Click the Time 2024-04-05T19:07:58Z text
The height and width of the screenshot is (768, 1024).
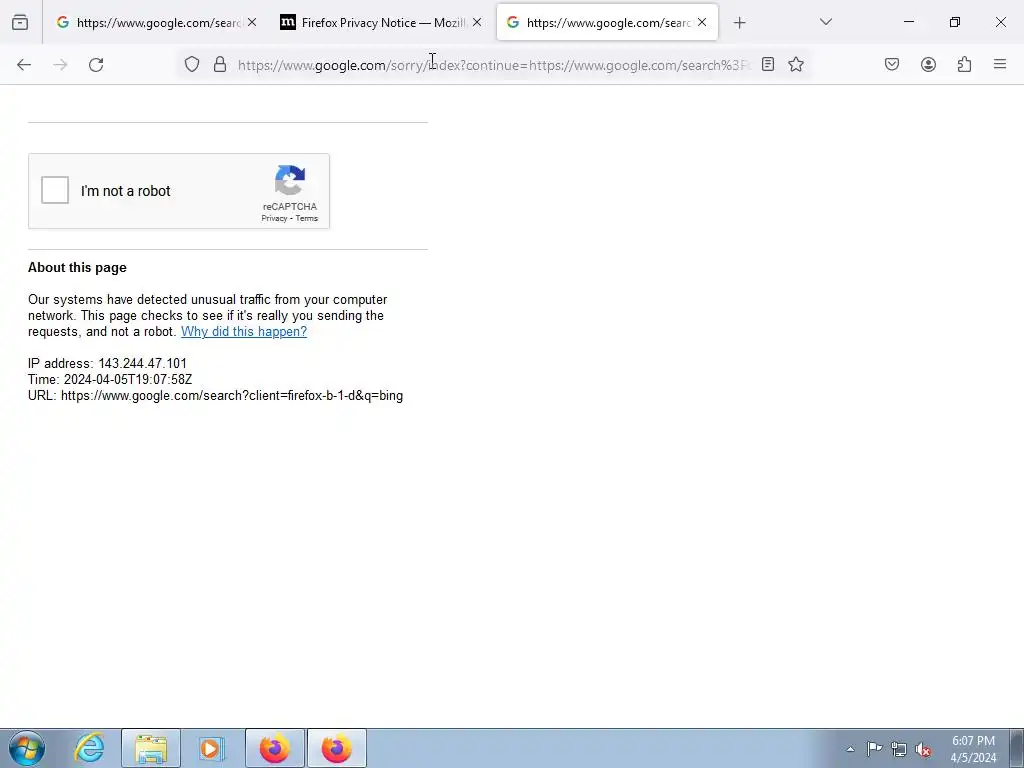tap(110, 379)
